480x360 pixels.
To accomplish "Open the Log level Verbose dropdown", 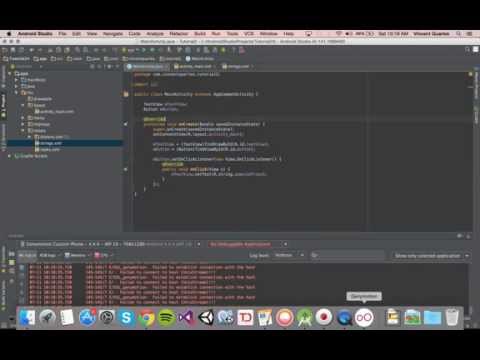I will (x=289, y=255).
